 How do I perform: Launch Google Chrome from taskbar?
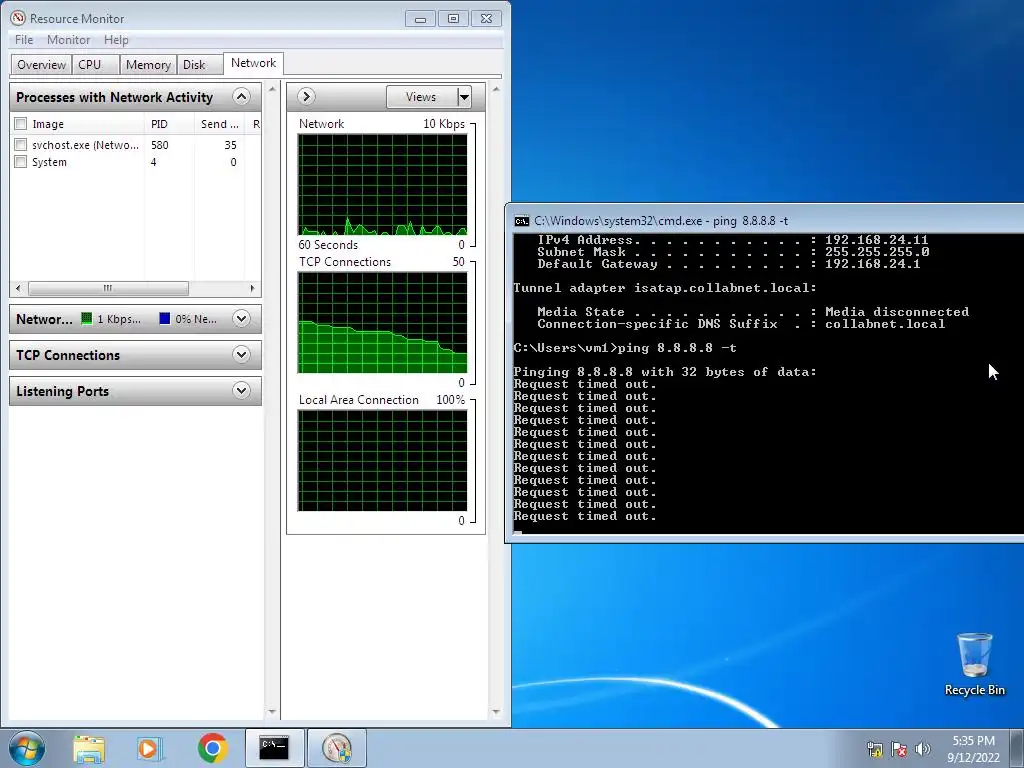[212, 748]
